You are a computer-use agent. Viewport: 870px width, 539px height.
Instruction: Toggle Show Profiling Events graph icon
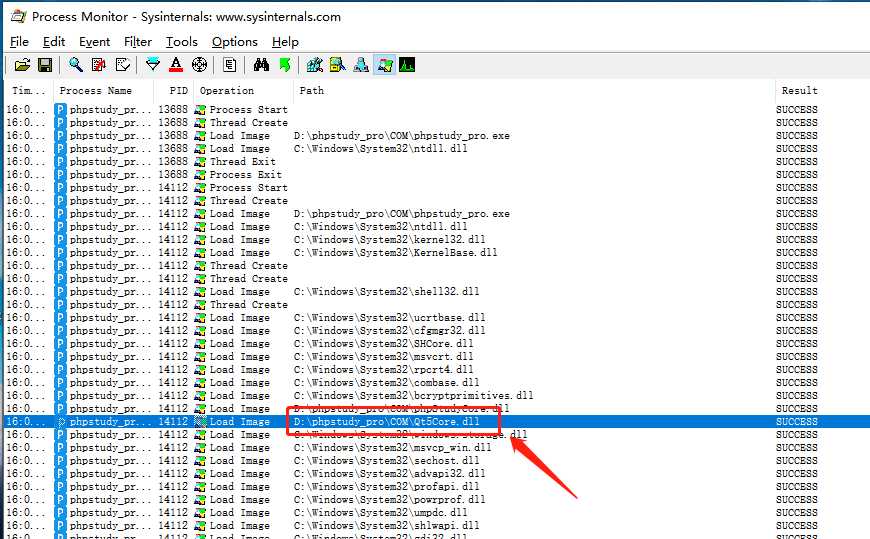tap(407, 66)
